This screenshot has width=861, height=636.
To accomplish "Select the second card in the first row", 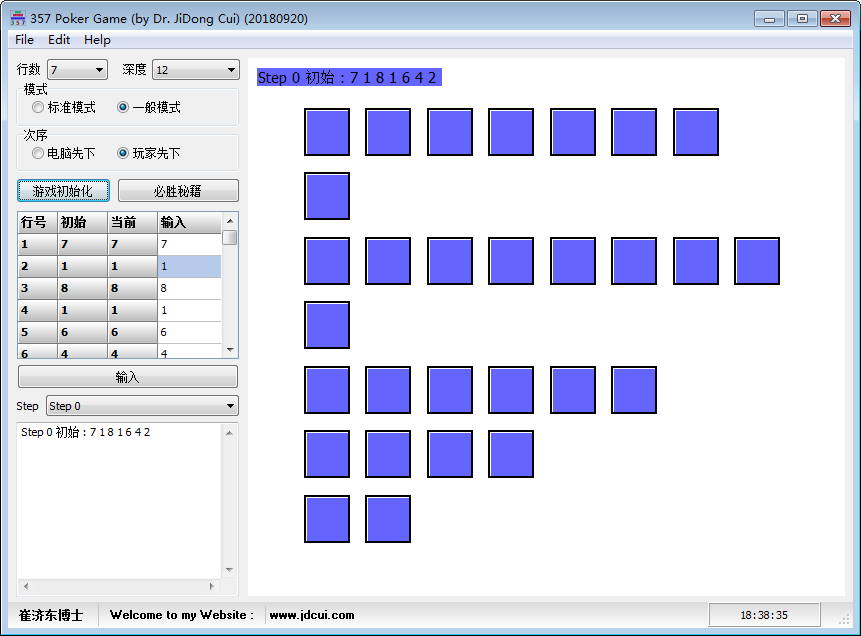I will [388, 132].
